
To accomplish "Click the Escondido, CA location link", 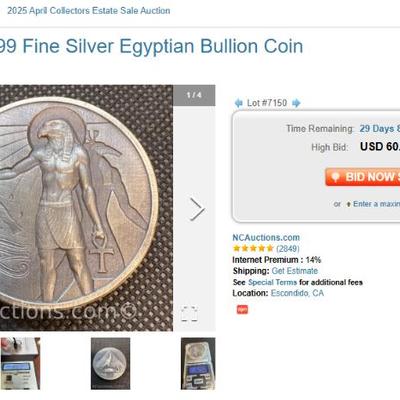I will pyautogui.click(x=297, y=293).
